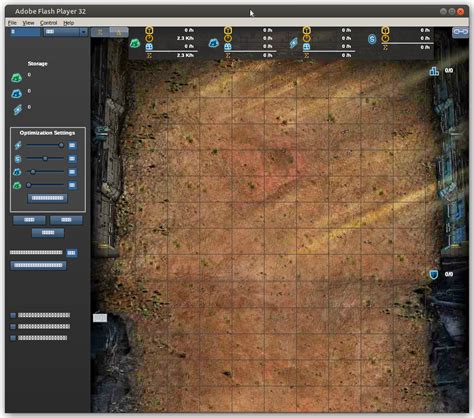474x418 pixels.
Task: Open the View menu
Action: click(28, 23)
